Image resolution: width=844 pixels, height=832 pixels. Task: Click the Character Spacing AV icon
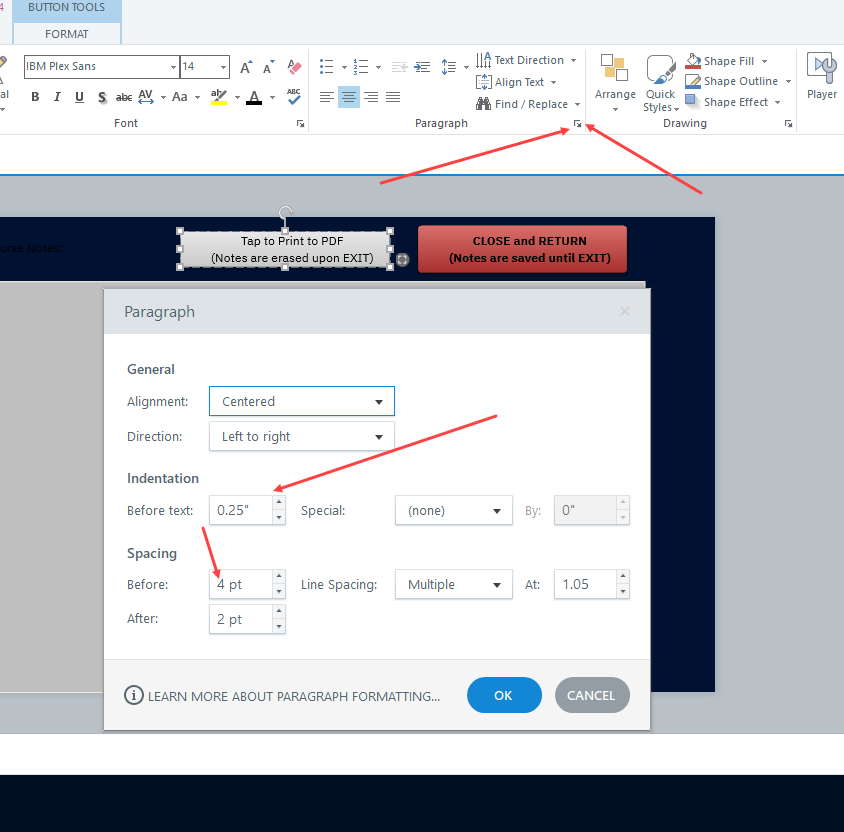point(146,97)
